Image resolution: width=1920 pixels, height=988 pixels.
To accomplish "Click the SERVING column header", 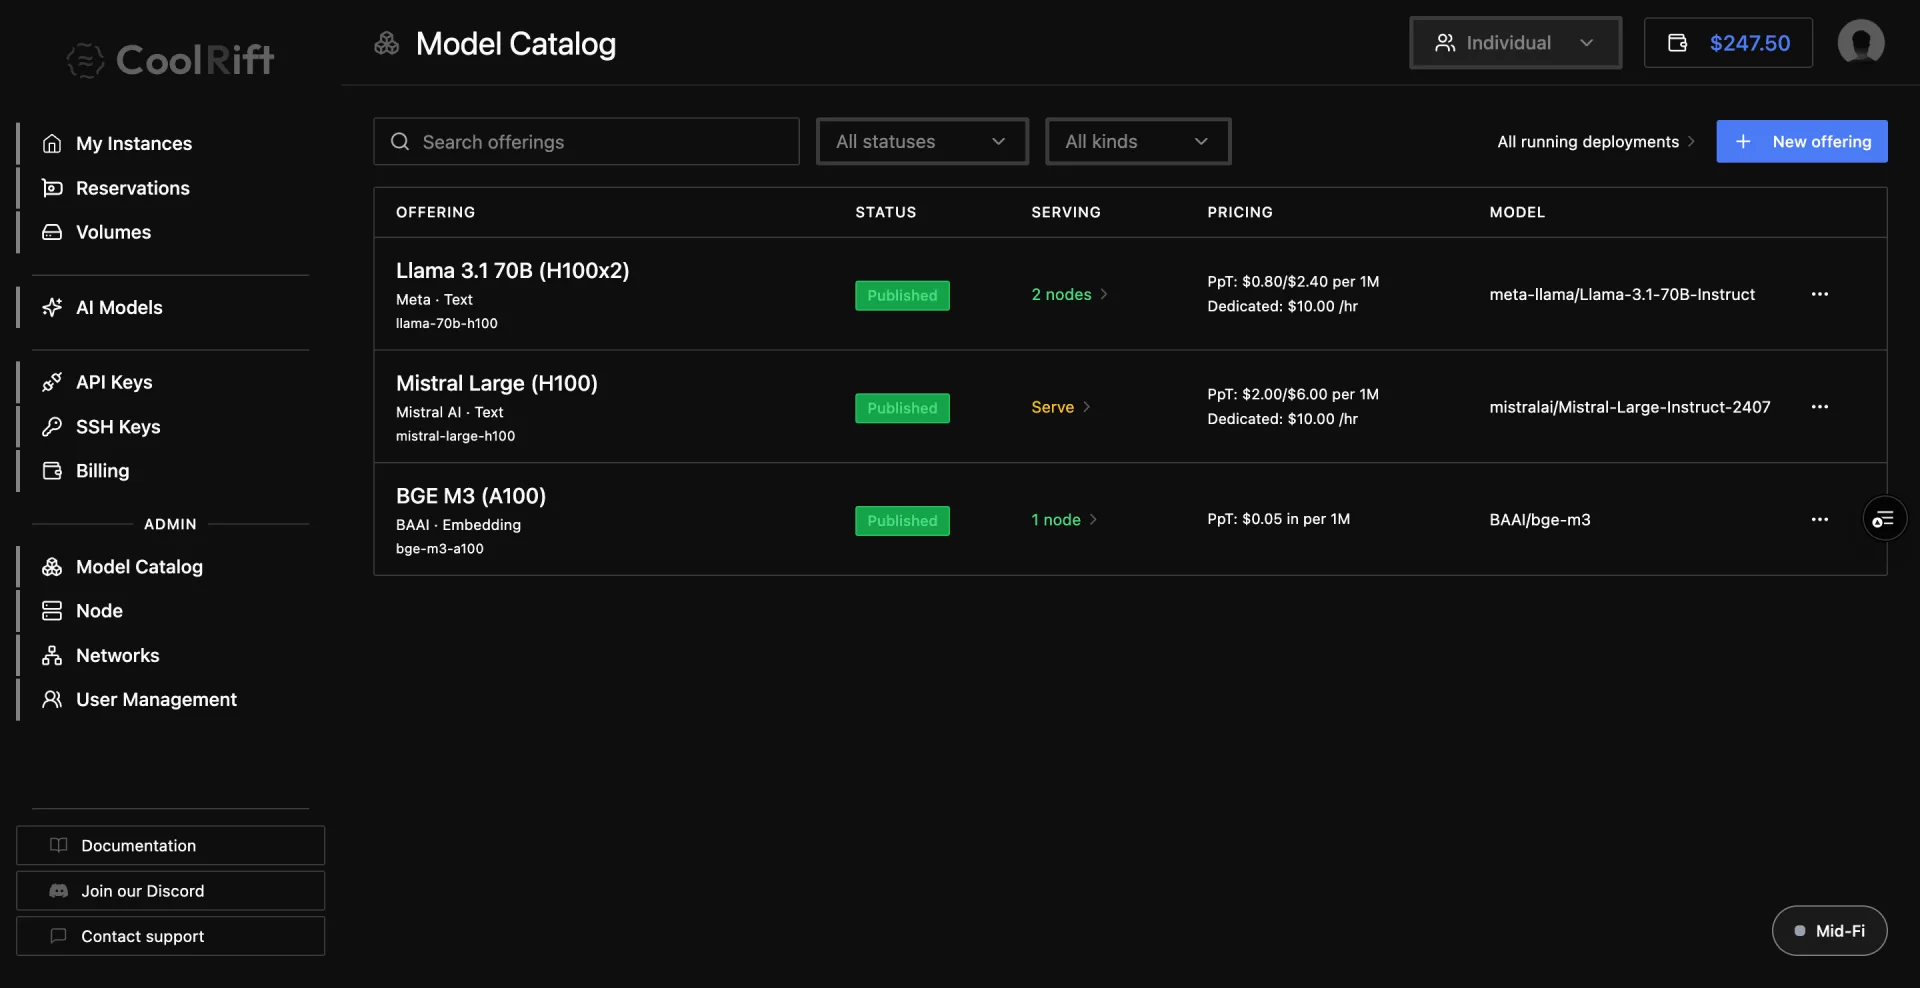I will click(x=1066, y=212).
